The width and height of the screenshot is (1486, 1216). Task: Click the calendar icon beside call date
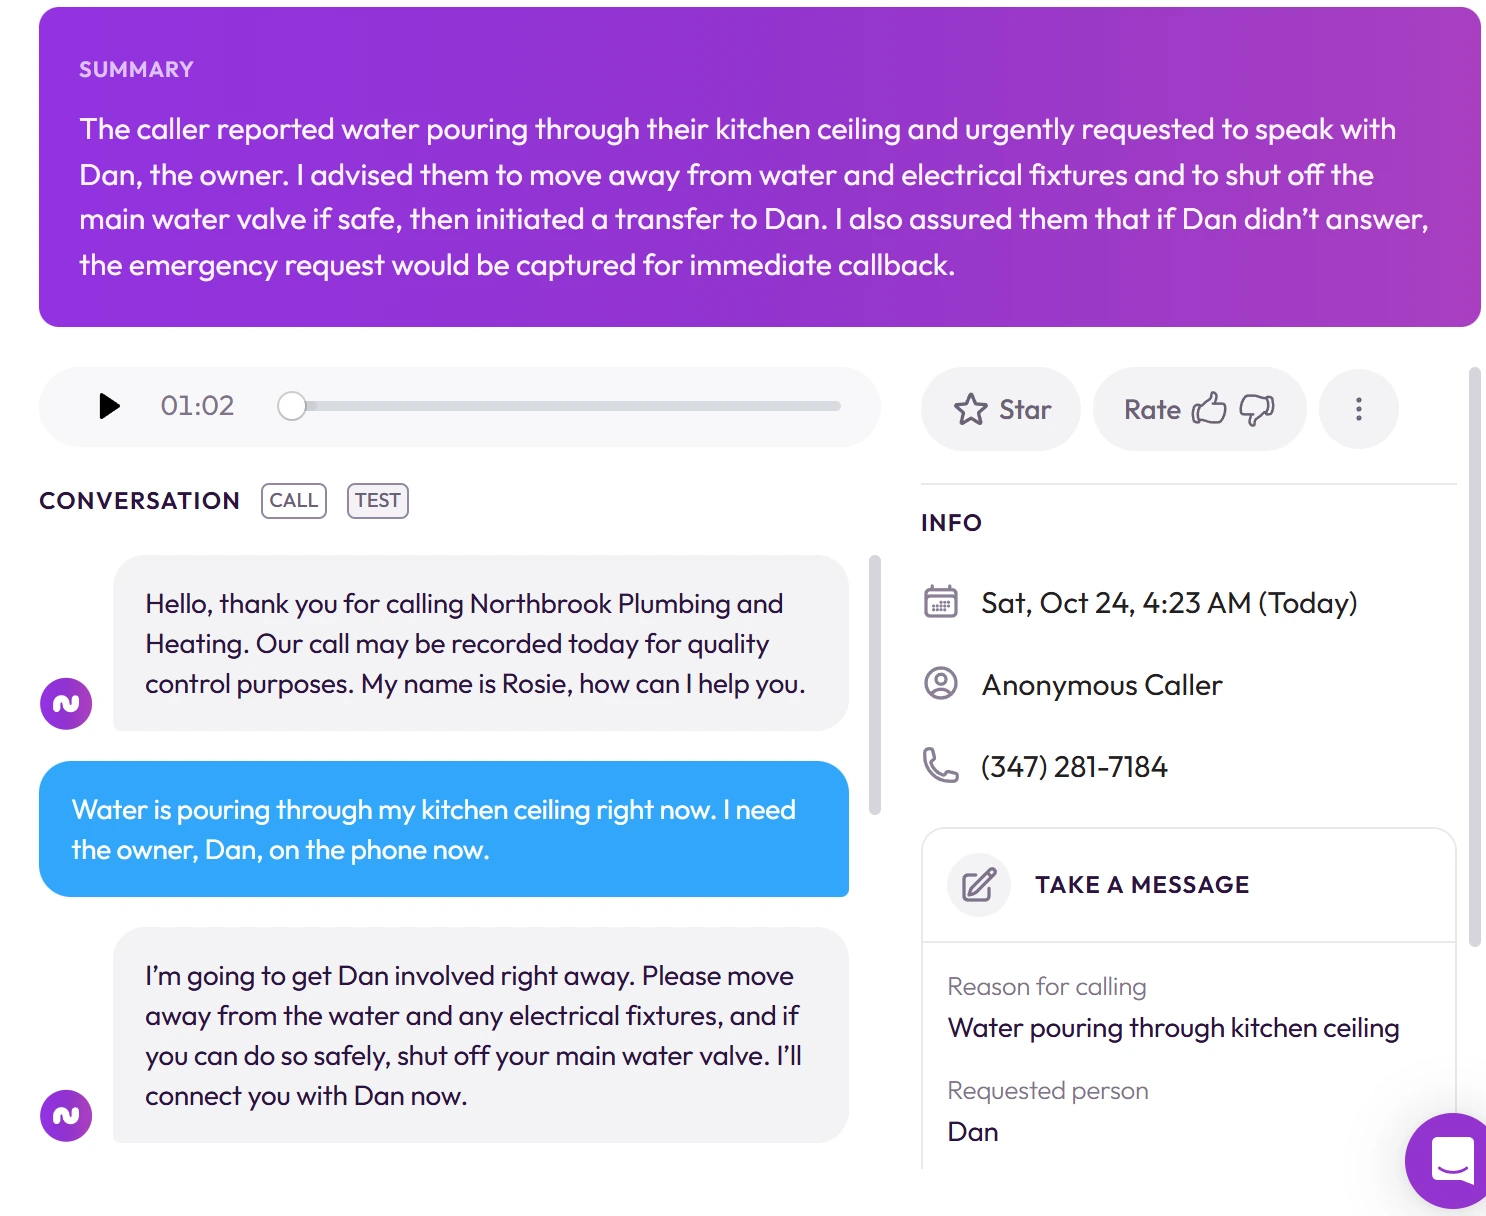pos(941,602)
